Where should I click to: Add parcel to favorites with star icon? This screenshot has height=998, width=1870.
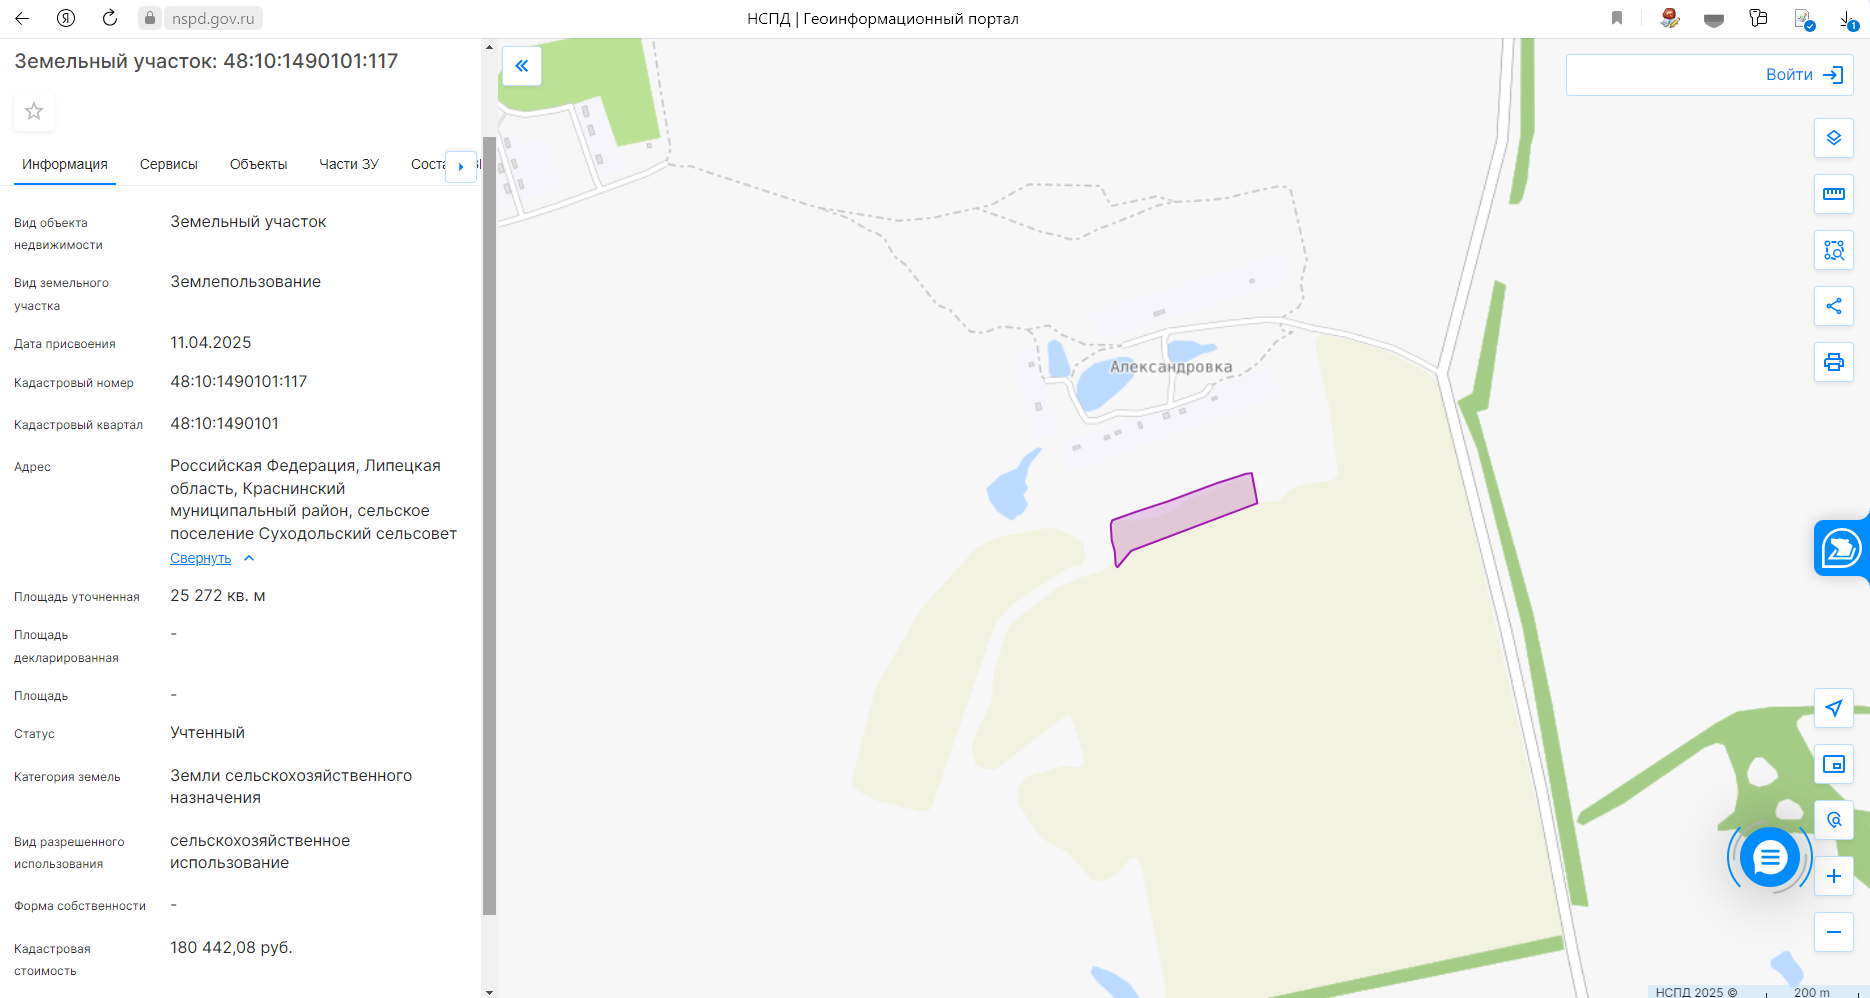coord(34,111)
